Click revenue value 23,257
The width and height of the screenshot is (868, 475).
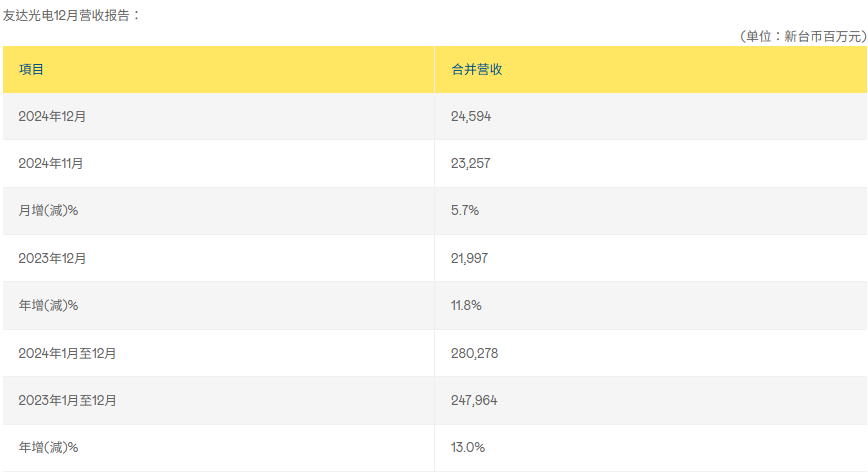pyautogui.click(x=471, y=163)
